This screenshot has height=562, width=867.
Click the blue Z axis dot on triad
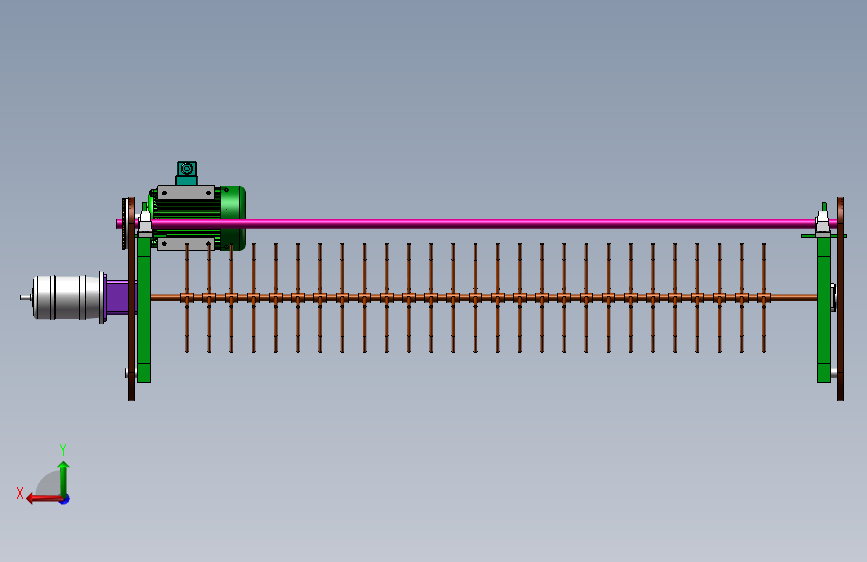65,499
